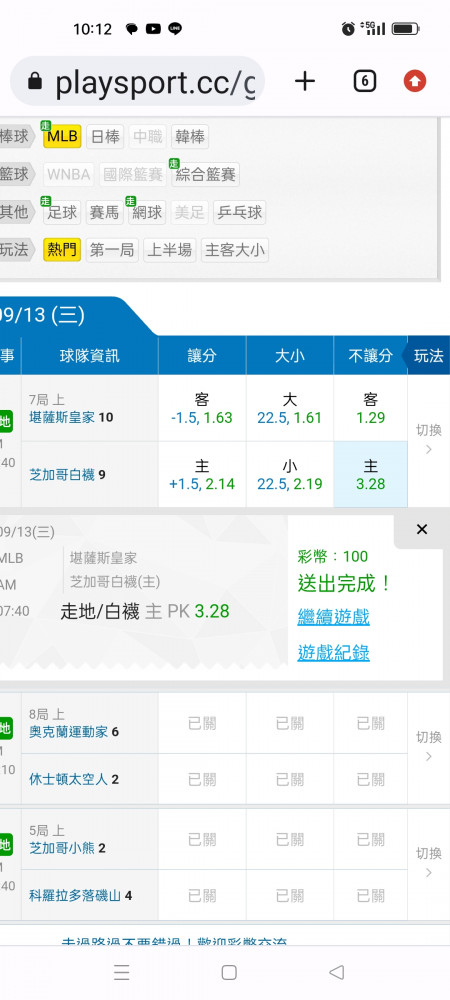The width and height of the screenshot is (450, 1000).
Task: Pick 主 +1.5, 2.14 spread odds
Action: point(202,475)
